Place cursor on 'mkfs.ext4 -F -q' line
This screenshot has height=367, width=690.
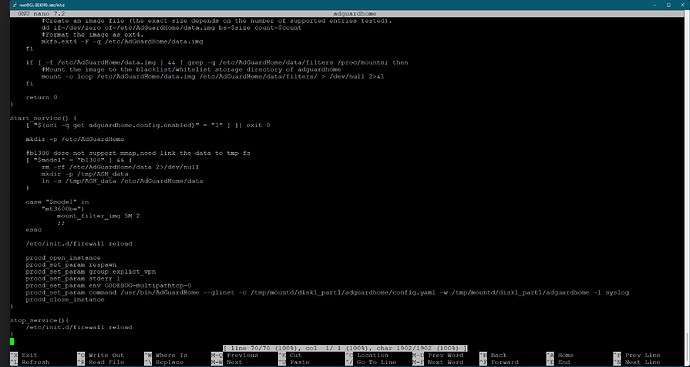click(122, 42)
